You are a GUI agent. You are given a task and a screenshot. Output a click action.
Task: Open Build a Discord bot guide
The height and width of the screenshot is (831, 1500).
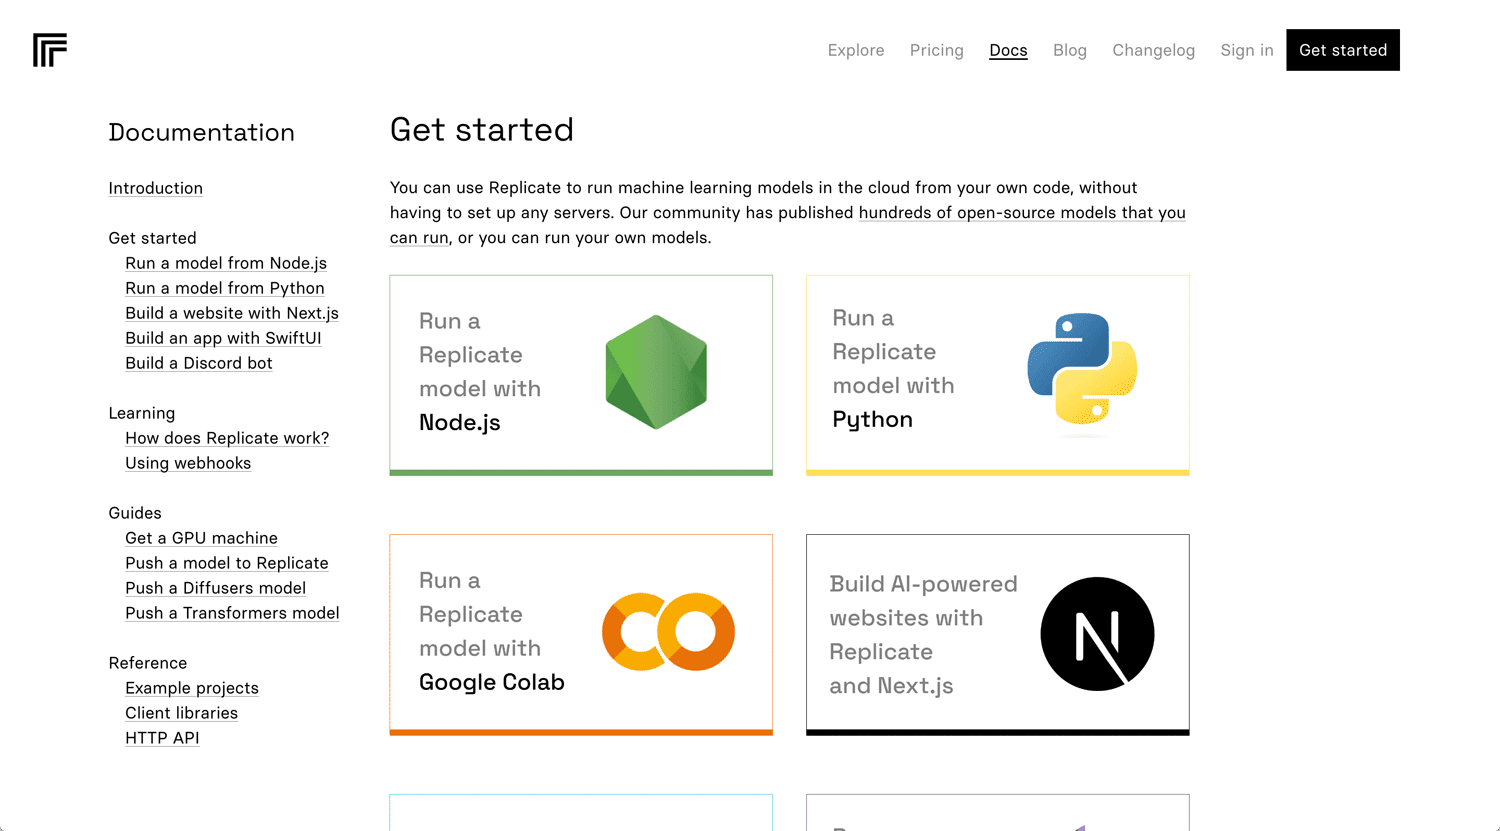click(199, 363)
